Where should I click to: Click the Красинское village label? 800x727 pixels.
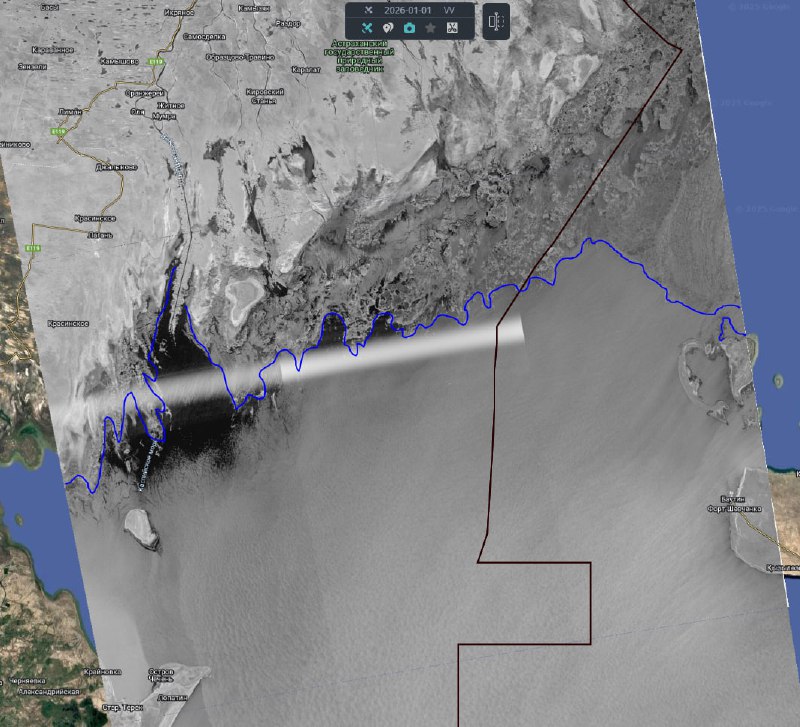tap(97, 217)
